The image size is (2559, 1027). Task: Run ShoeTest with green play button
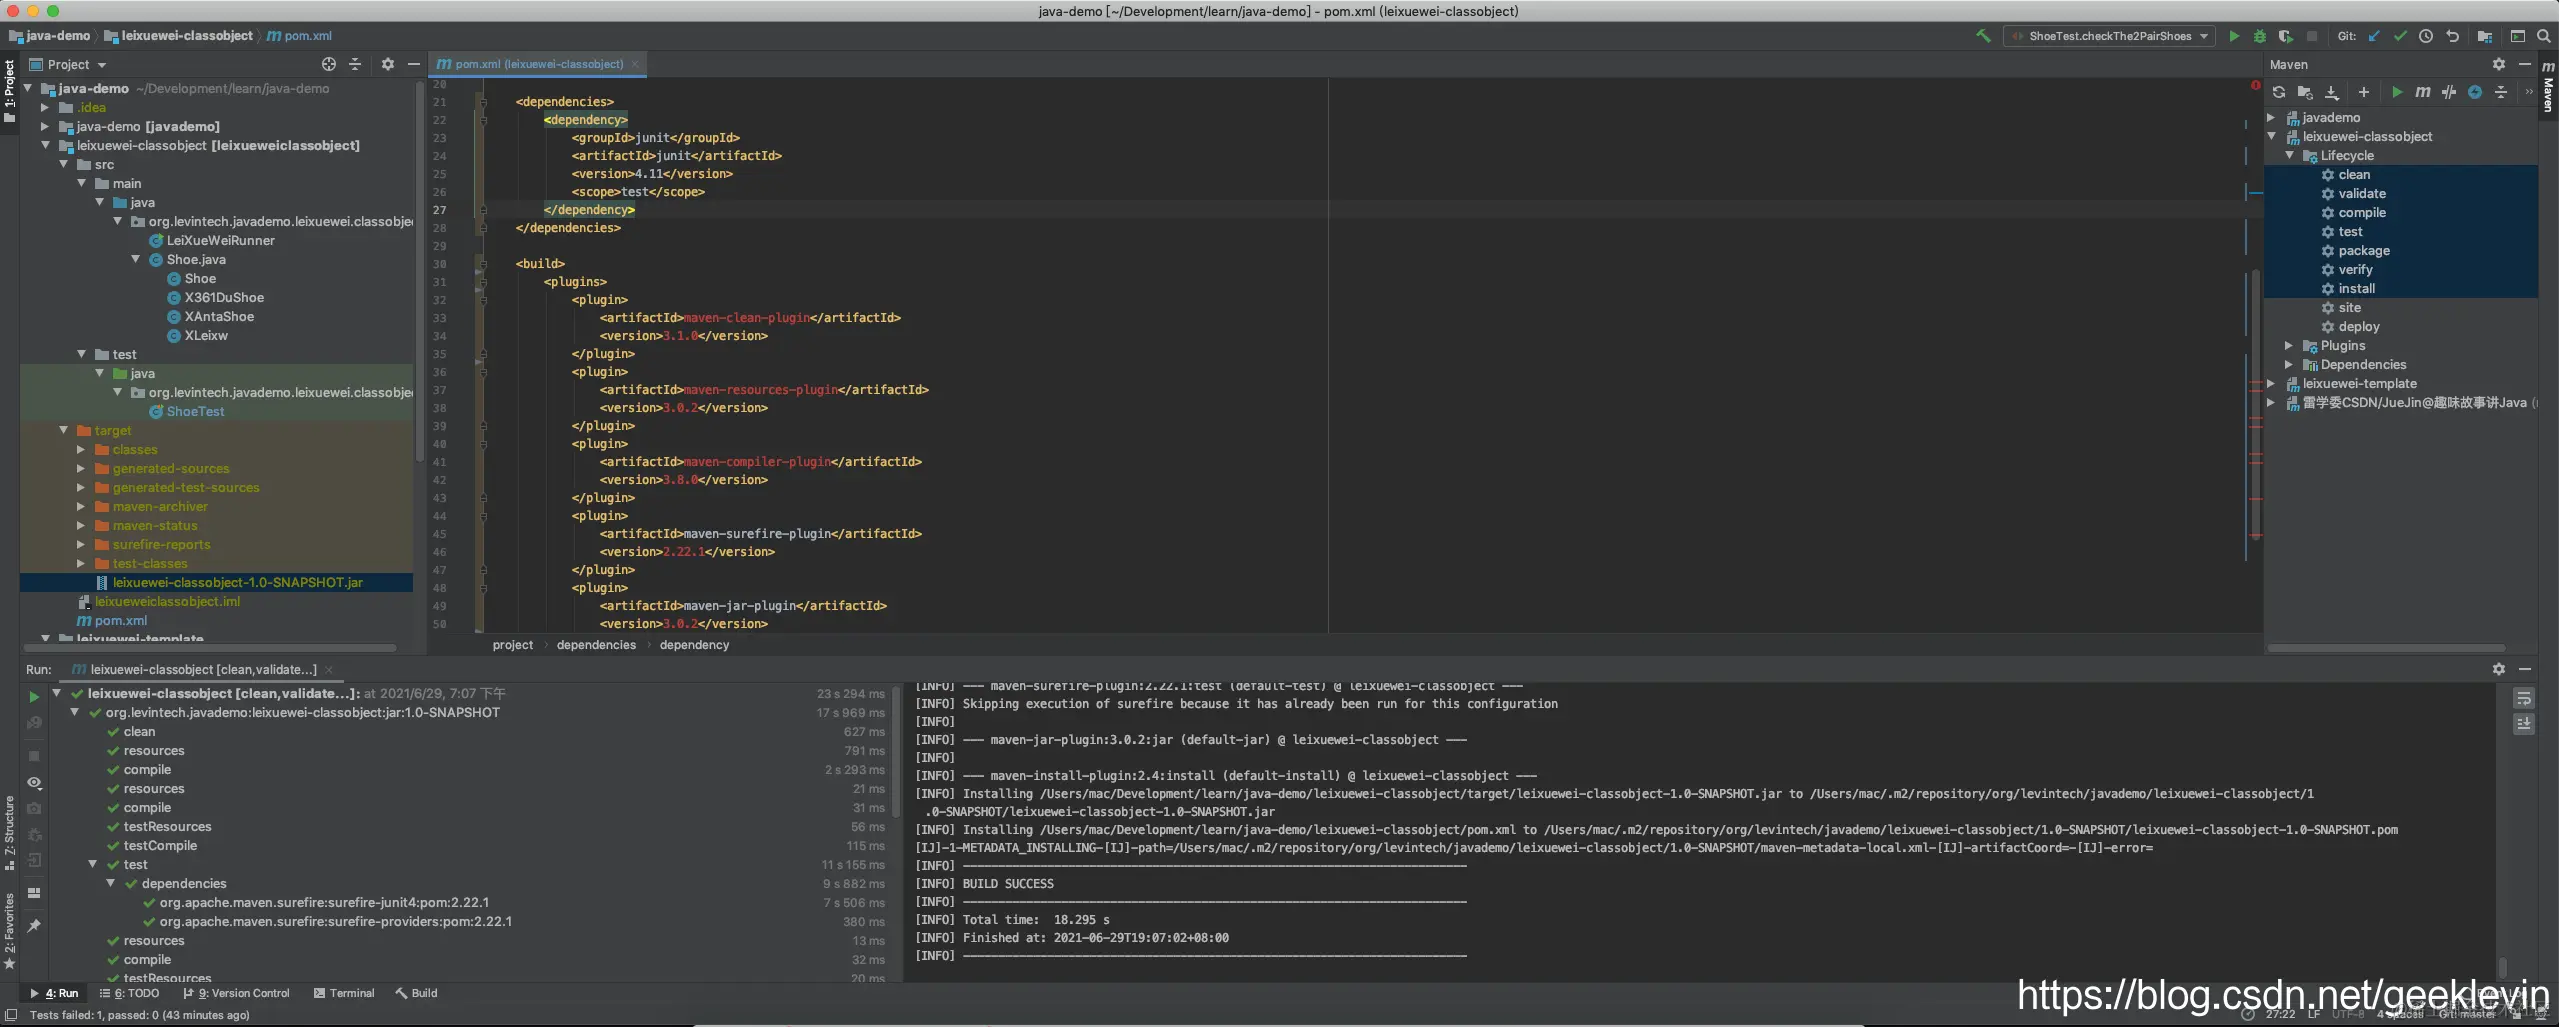(2234, 36)
